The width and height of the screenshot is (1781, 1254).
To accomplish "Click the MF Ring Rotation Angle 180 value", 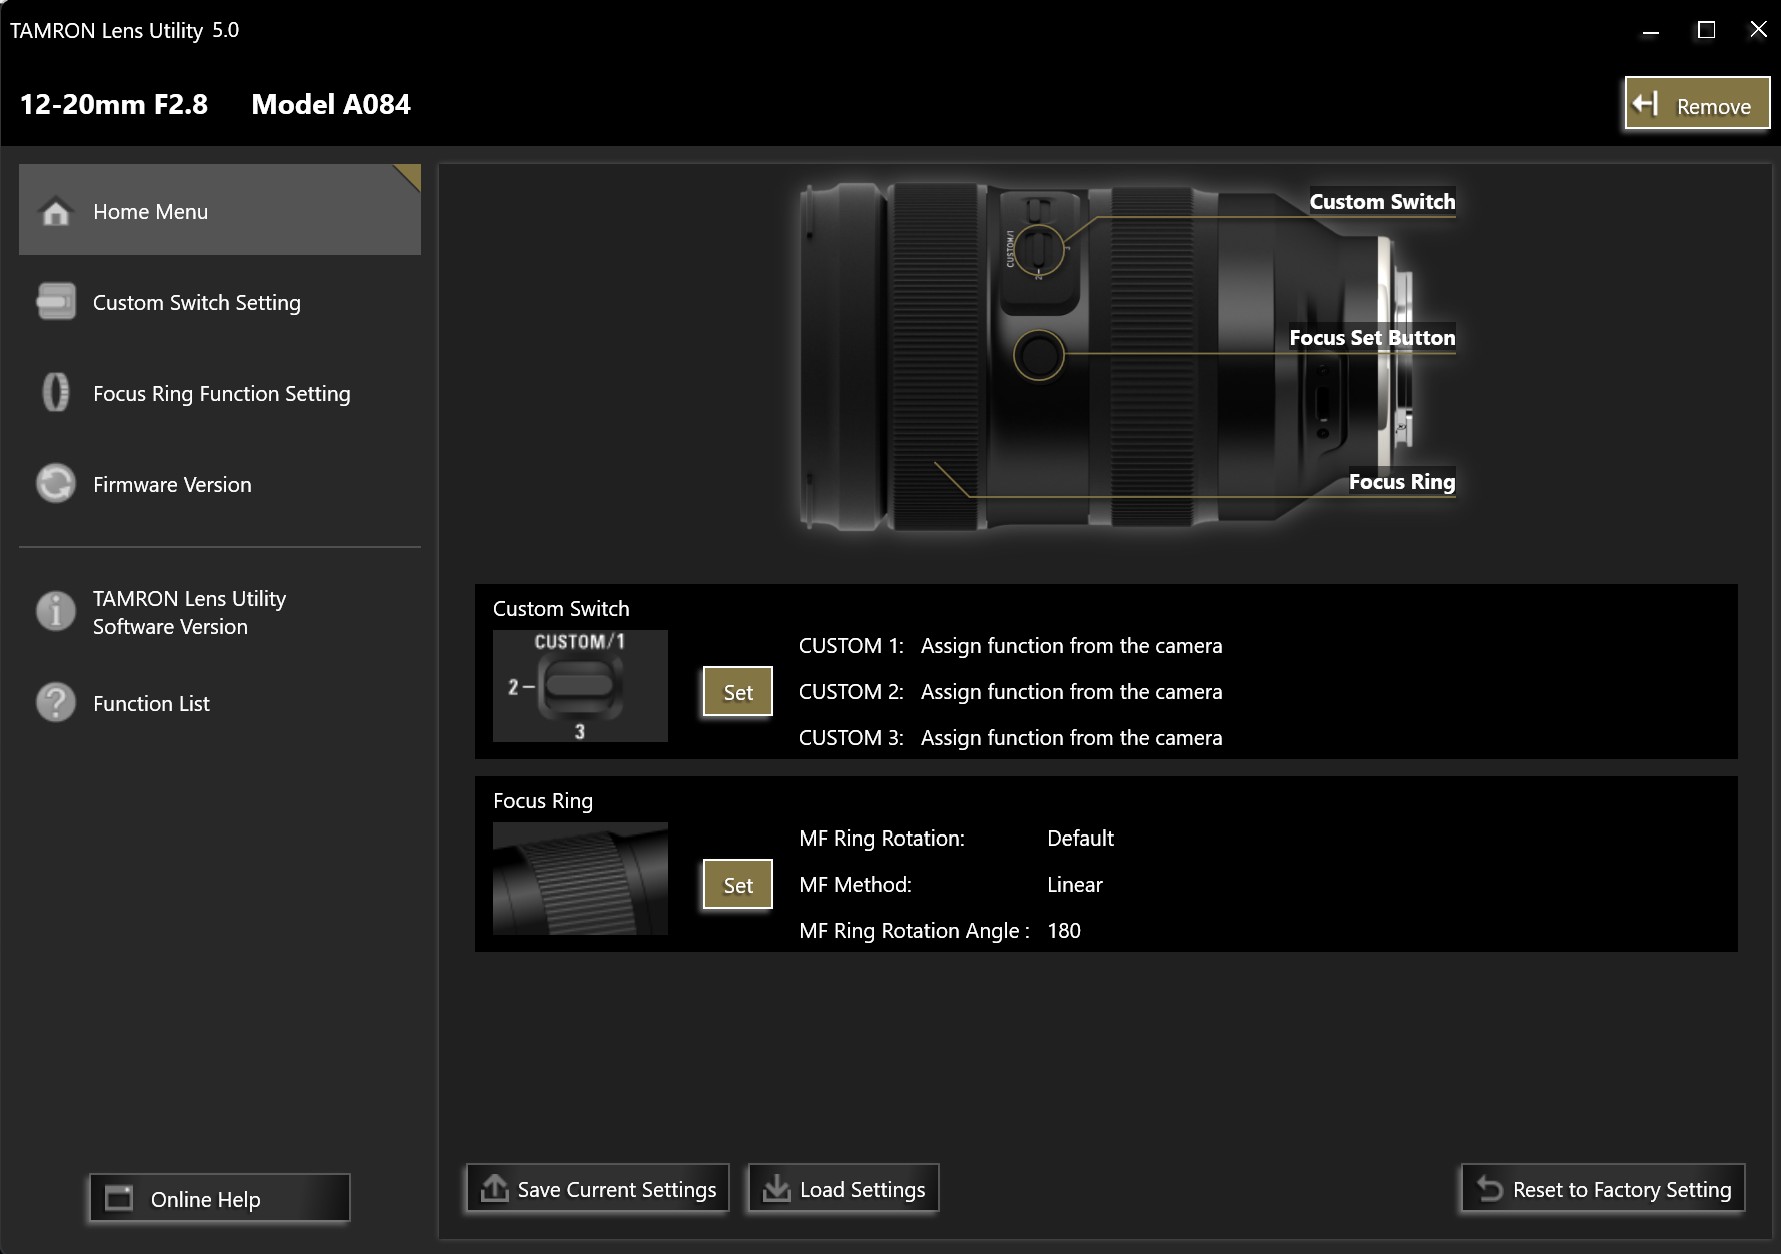I will 1064,931.
